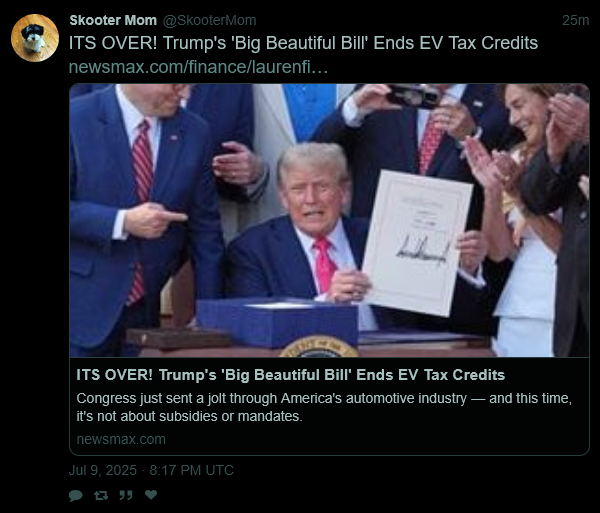
Task: Visit the @SkooterMom handle link
Action: (x=210, y=20)
